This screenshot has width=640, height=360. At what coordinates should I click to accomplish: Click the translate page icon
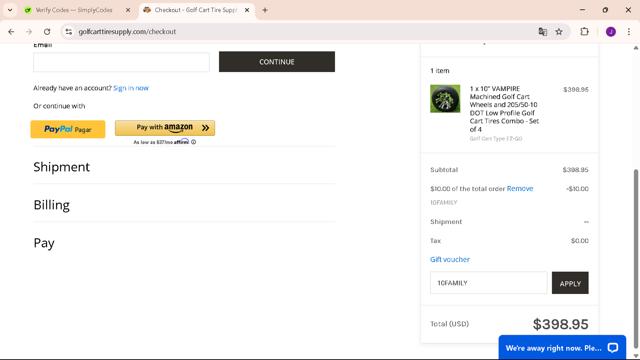542,31
